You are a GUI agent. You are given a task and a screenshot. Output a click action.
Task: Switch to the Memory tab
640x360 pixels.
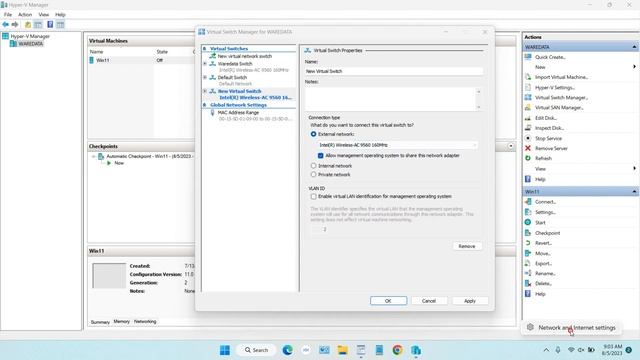pyautogui.click(x=122, y=322)
